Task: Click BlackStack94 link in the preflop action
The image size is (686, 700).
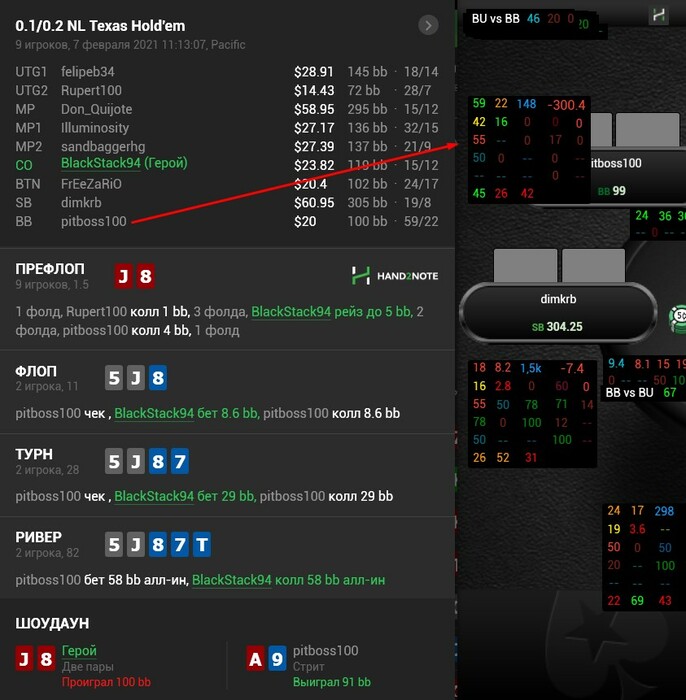Action: point(291,312)
